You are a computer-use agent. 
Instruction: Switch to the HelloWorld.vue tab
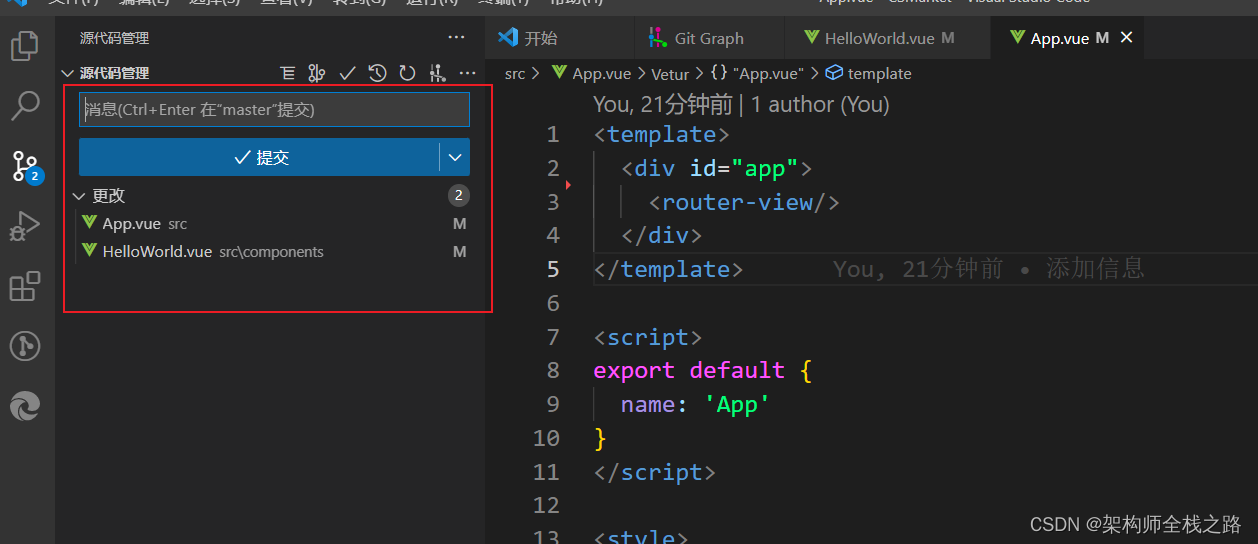(879, 38)
